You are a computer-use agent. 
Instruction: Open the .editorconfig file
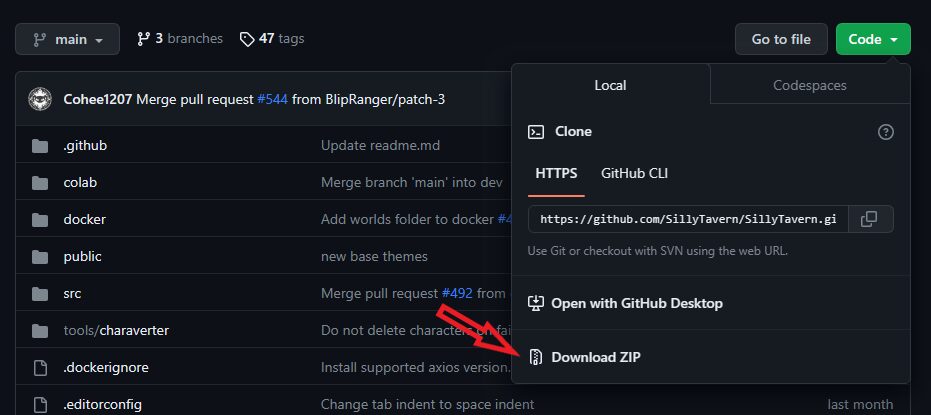[102, 405]
